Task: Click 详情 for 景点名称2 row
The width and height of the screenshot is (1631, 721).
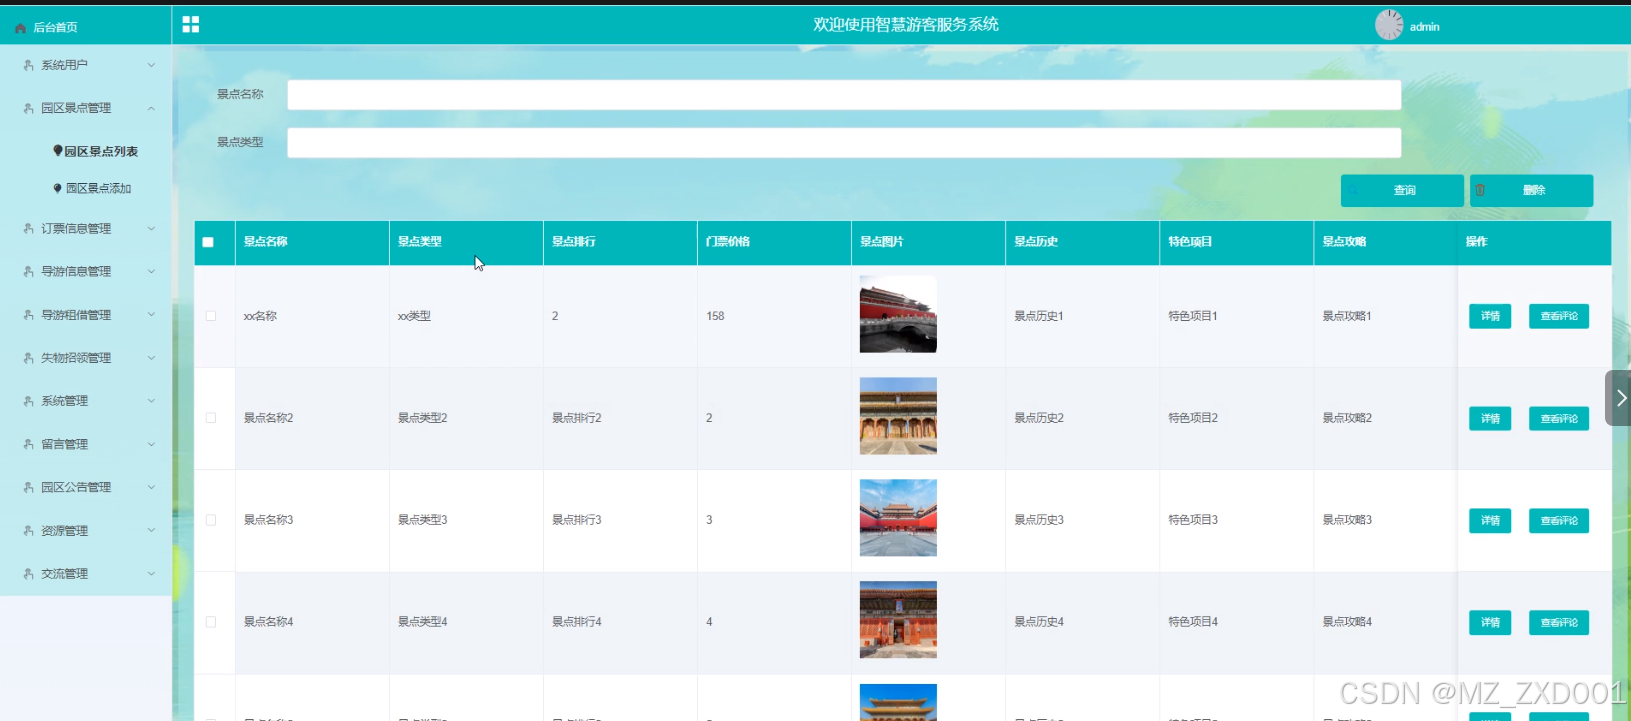Action: [1490, 418]
